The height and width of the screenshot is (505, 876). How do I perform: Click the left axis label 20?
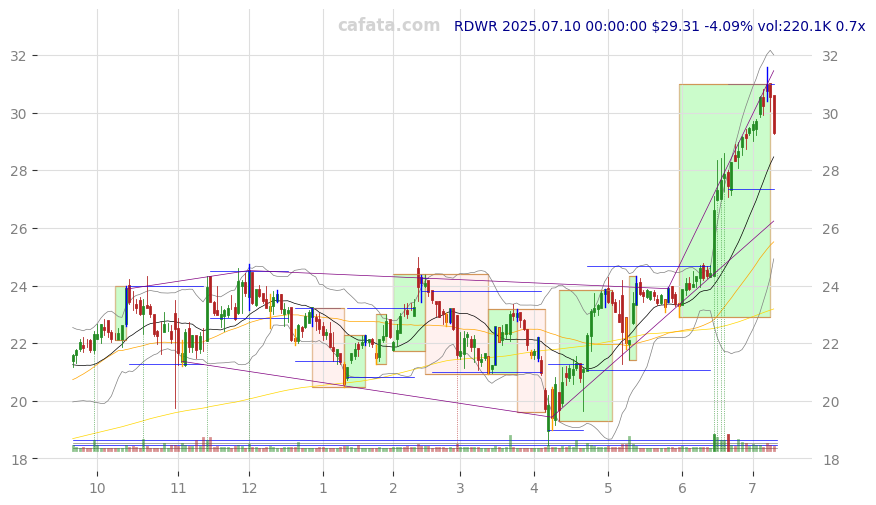click(x=18, y=402)
